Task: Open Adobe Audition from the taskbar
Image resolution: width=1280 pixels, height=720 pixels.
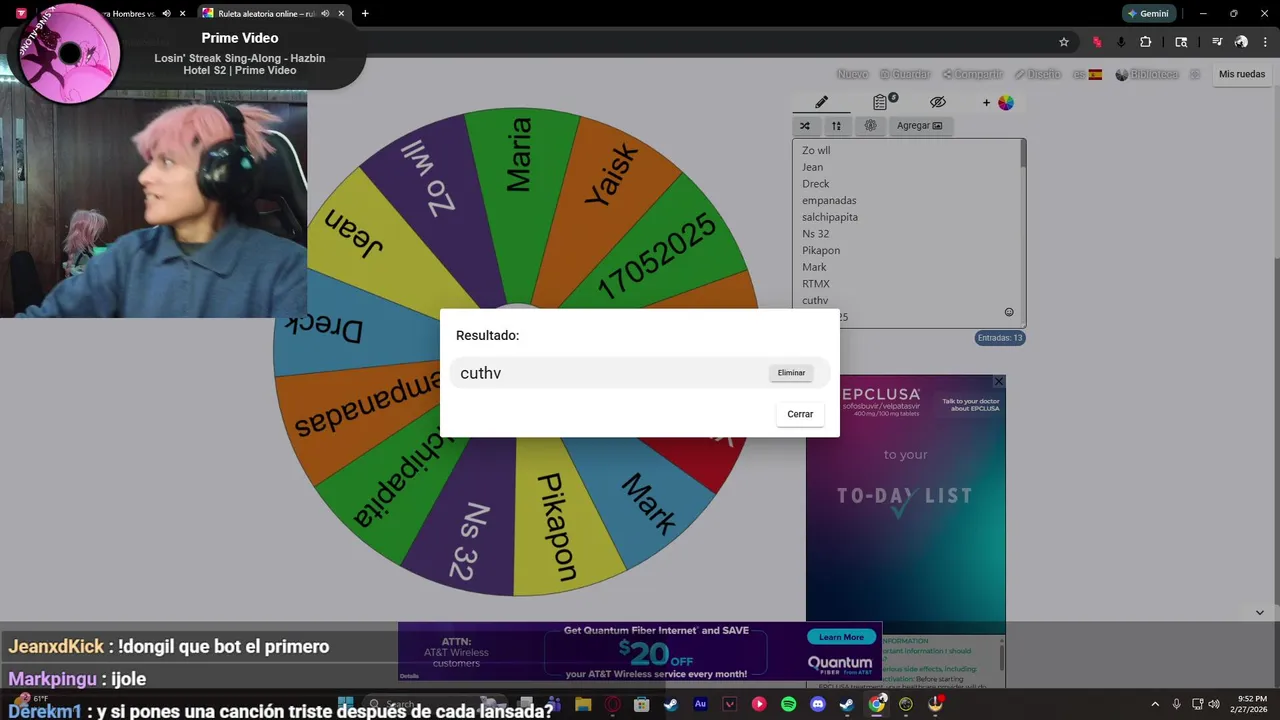Action: (x=700, y=705)
